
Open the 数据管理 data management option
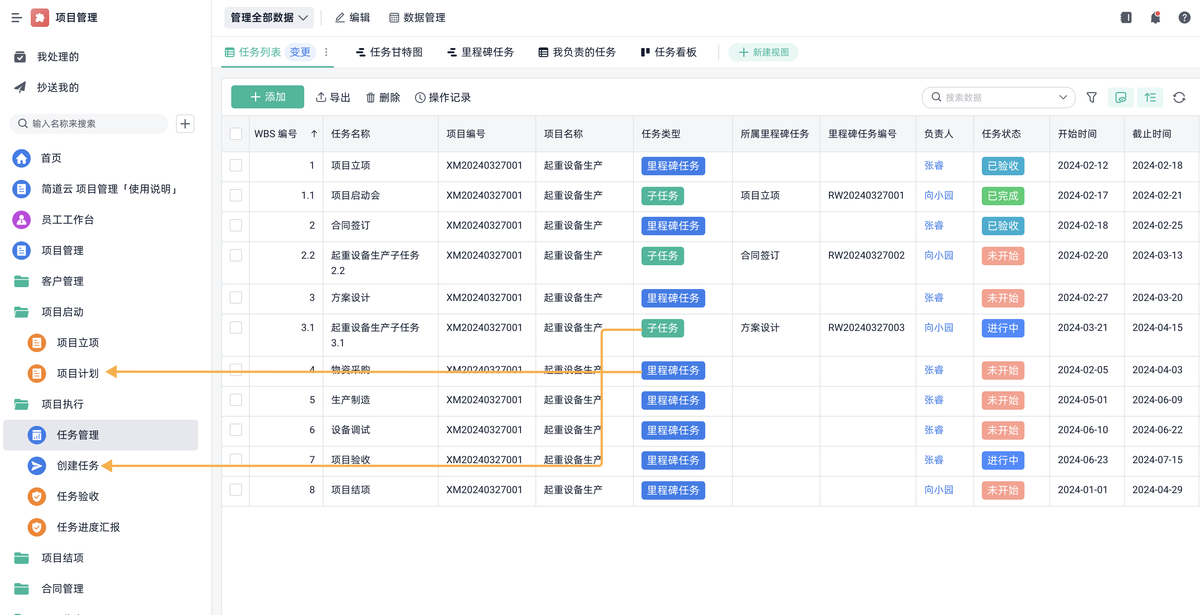(x=419, y=17)
